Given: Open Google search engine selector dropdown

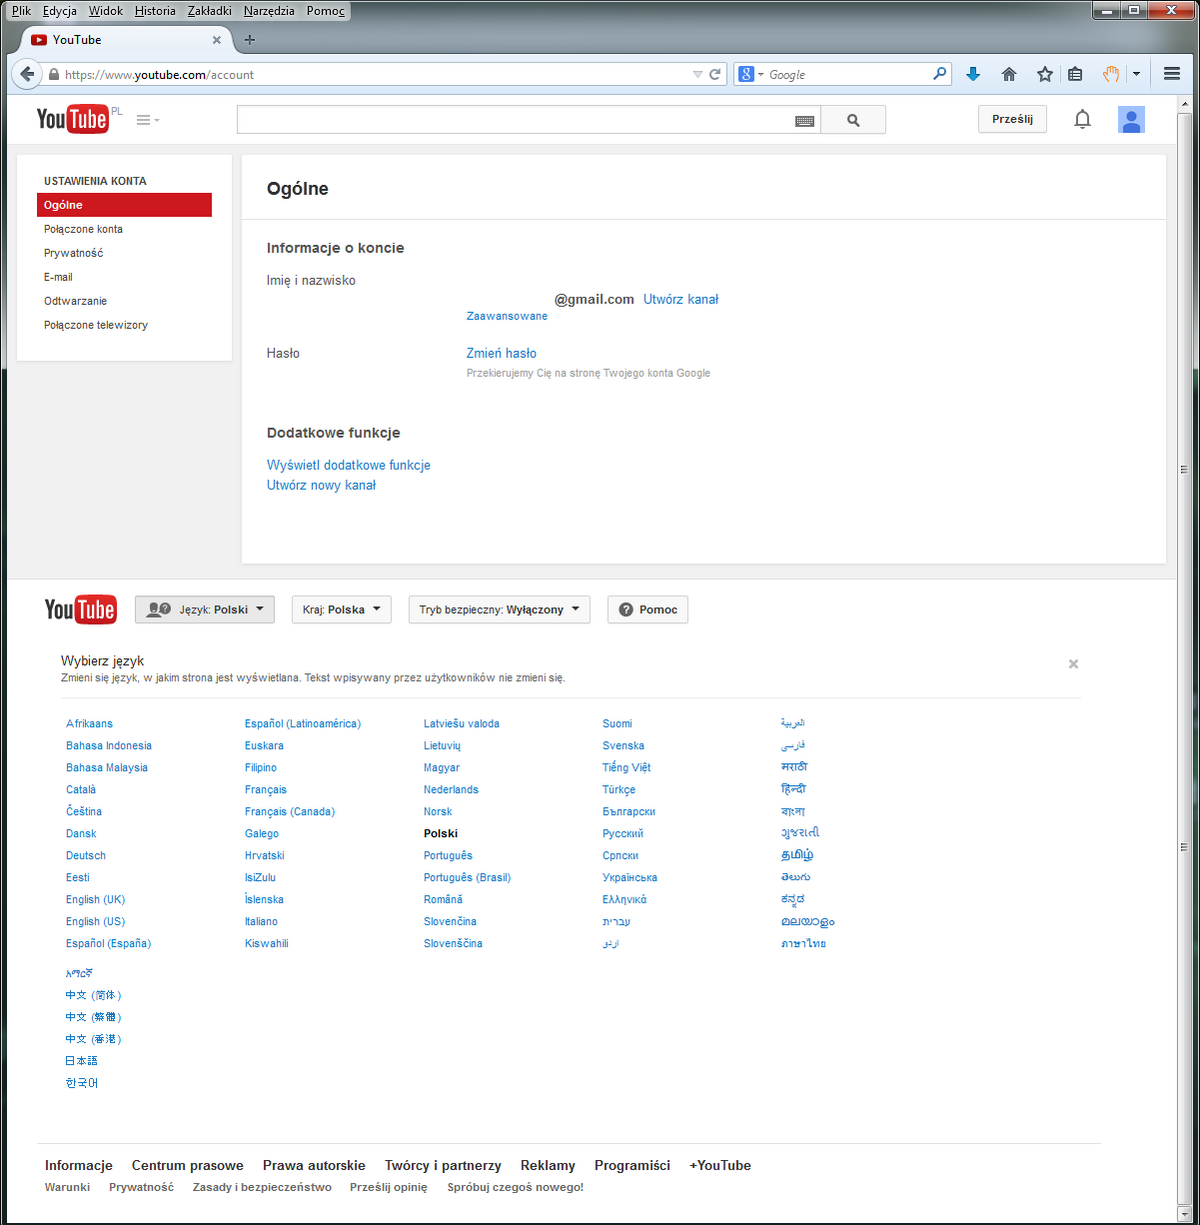Looking at the screenshot, I should point(751,74).
